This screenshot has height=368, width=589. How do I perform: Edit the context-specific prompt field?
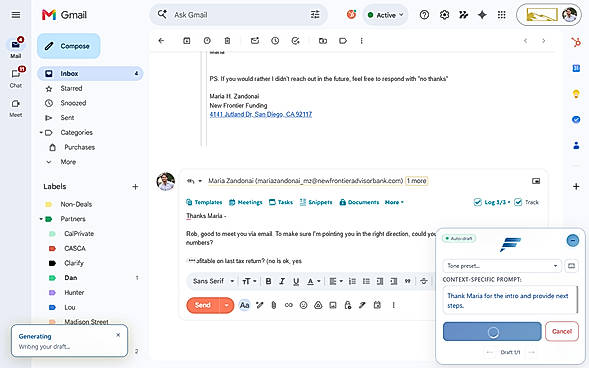click(x=509, y=300)
